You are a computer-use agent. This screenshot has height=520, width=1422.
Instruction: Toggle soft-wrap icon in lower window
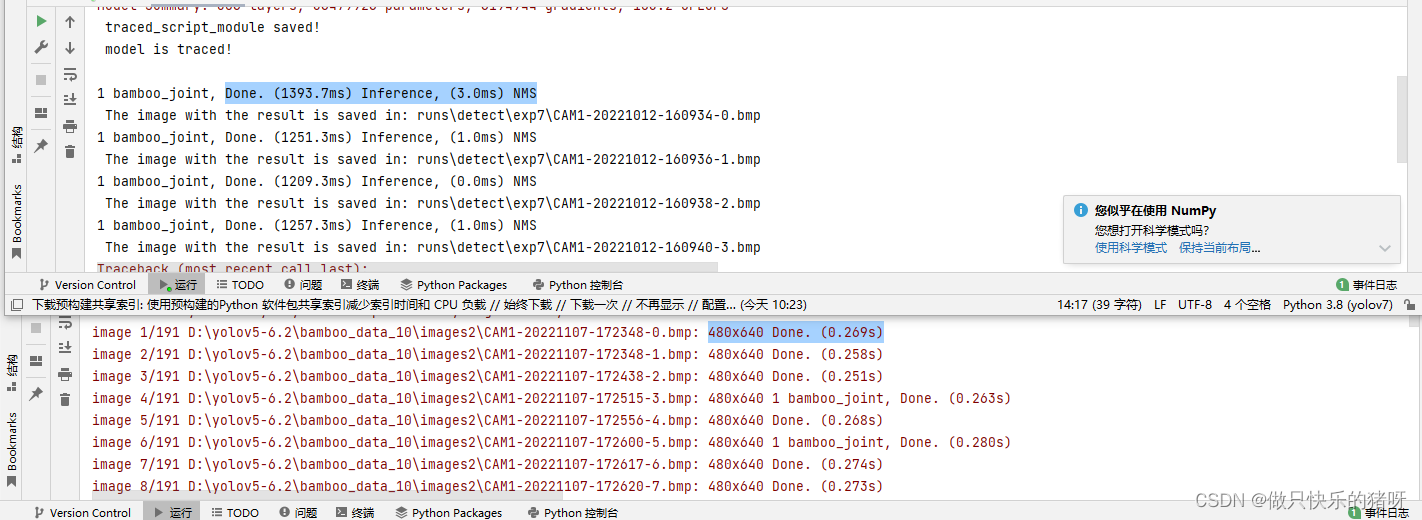[x=65, y=325]
